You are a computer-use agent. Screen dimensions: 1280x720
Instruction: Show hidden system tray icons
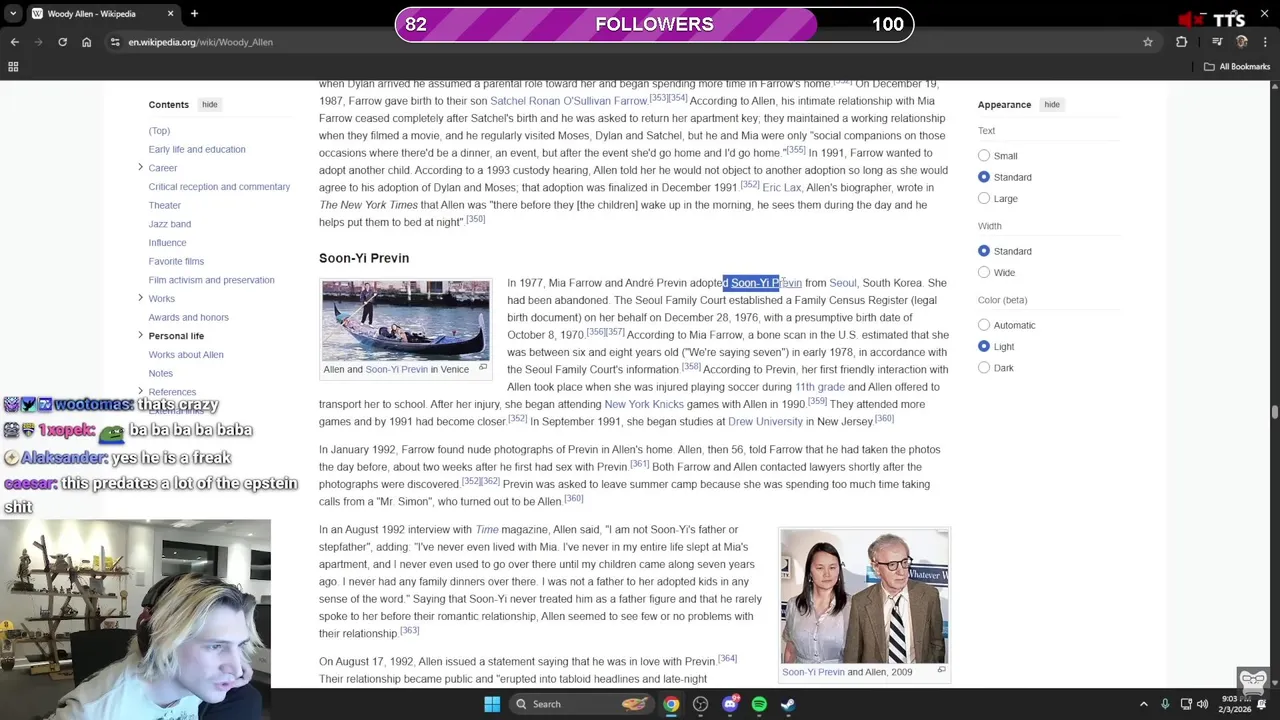1145,704
